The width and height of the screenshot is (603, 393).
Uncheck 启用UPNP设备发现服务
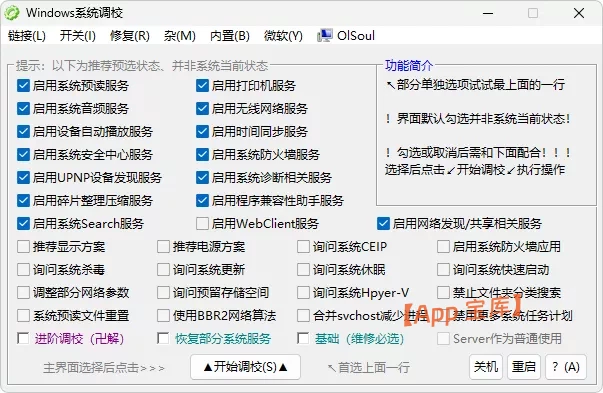click(23, 178)
